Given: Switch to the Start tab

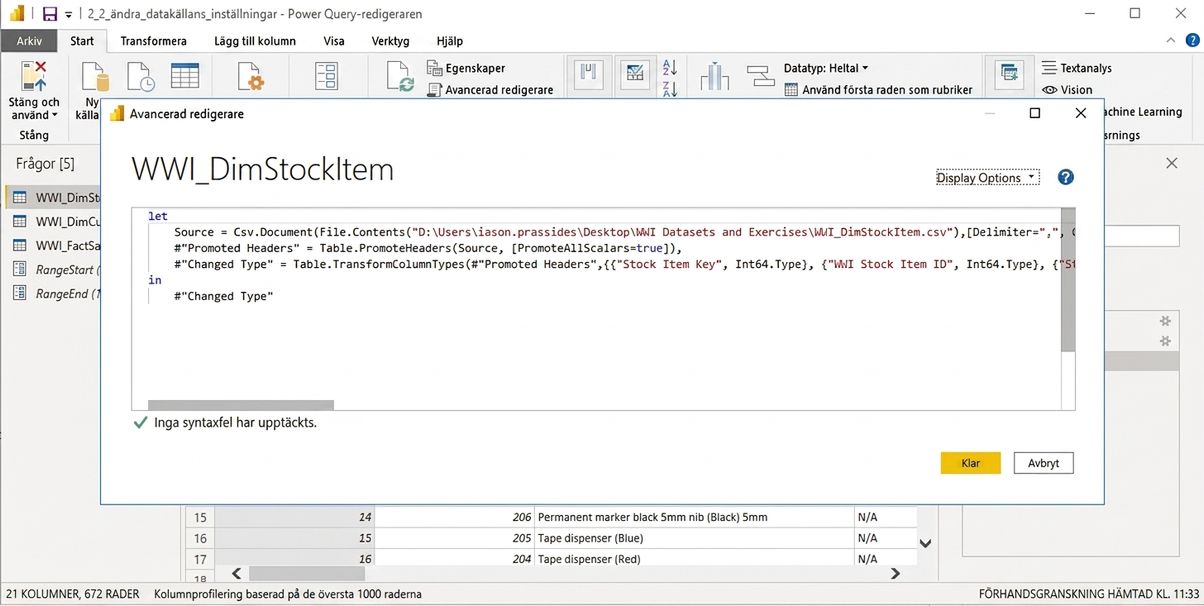Looking at the screenshot, I should coord(82,41).
